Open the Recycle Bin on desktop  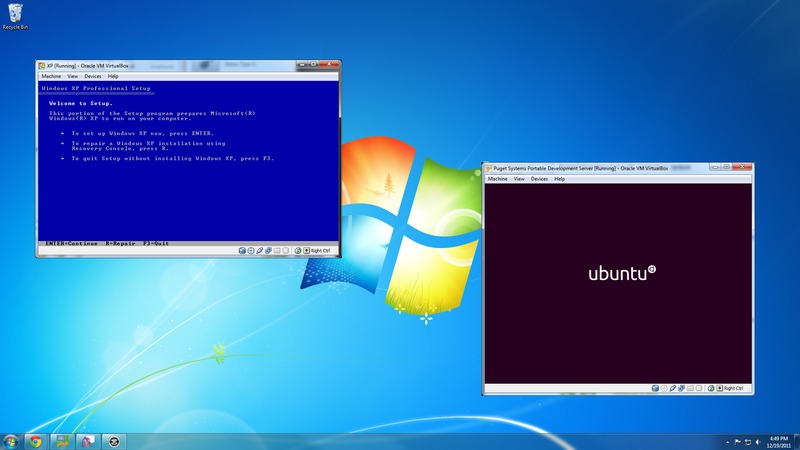pyautogui.click(x=13, y=12)
